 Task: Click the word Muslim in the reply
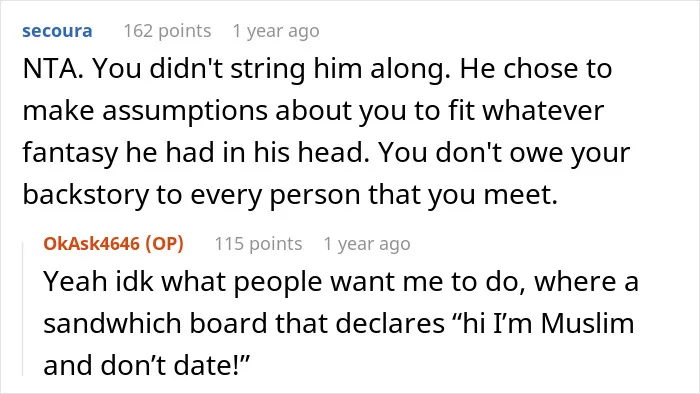pyautogui.click(x=588, y=323)
